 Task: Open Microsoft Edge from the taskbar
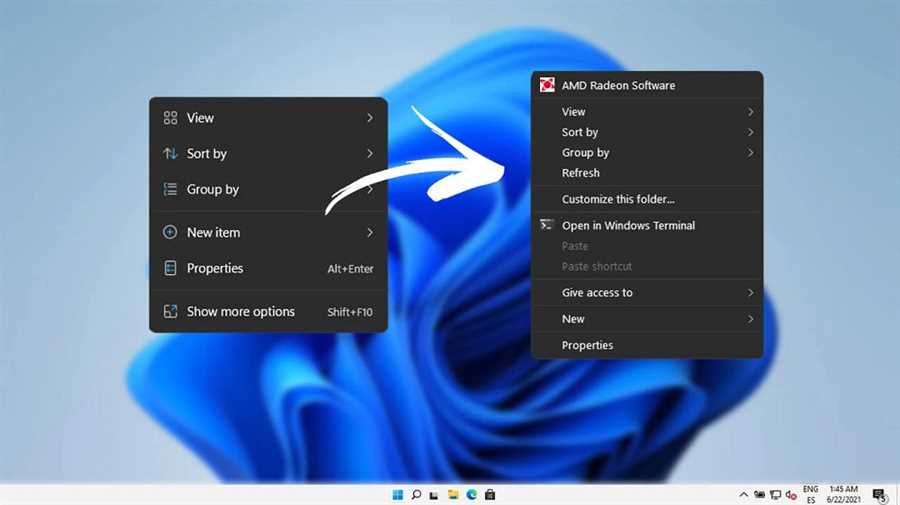coord(471,495)
